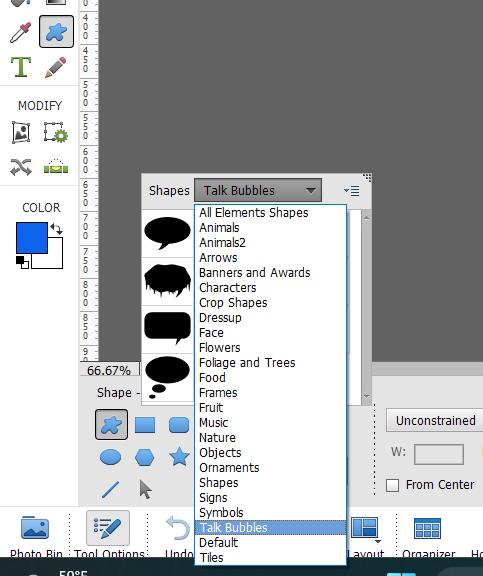Pick the thought bubble shape thumbnail
The width and height of the screenshot is (483, 576).
(x=167, y=377)
